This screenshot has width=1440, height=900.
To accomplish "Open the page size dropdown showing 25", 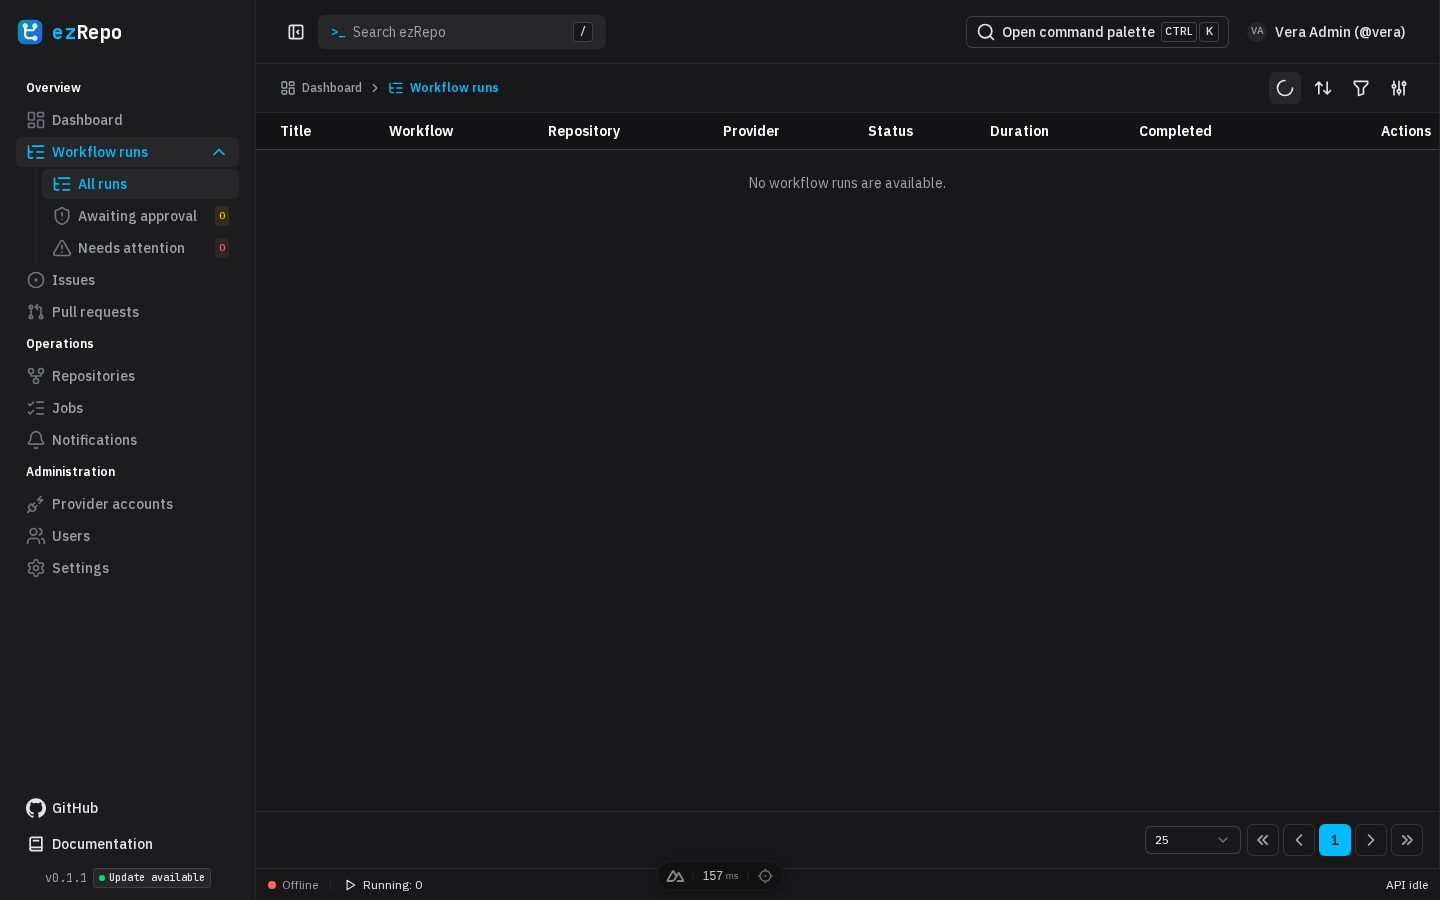I will pyautogui.click(x=1193, y=840).
